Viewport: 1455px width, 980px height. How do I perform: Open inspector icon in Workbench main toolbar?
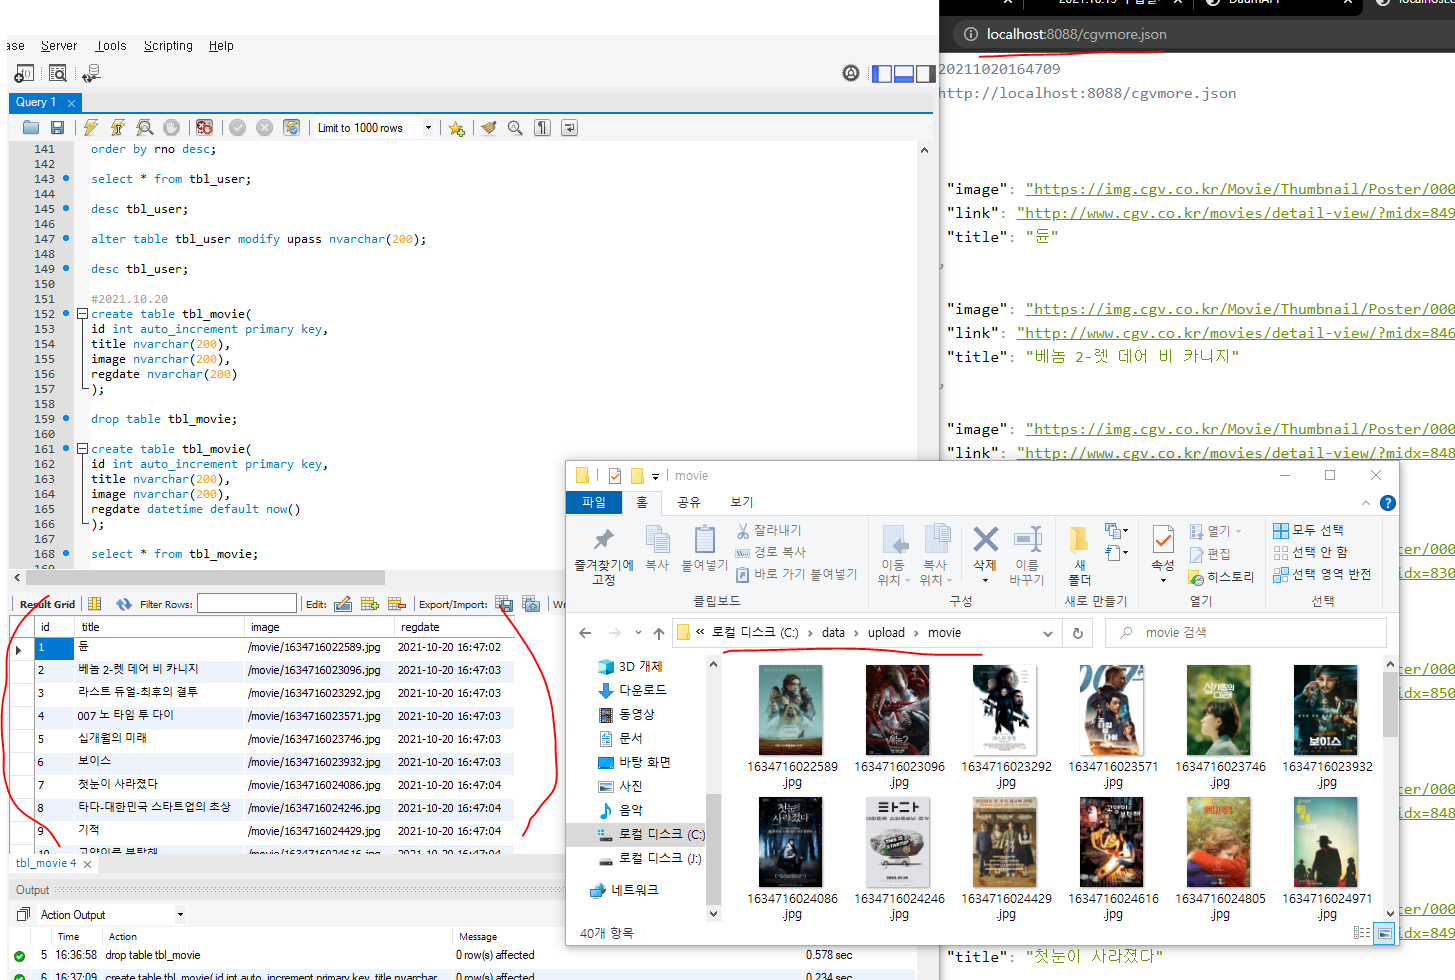(x=58, y=73)
